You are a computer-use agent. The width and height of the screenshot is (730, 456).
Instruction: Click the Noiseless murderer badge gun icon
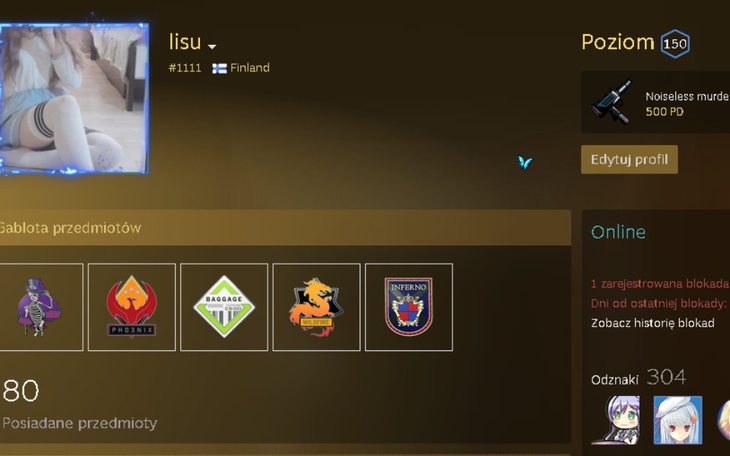(612, 102)
